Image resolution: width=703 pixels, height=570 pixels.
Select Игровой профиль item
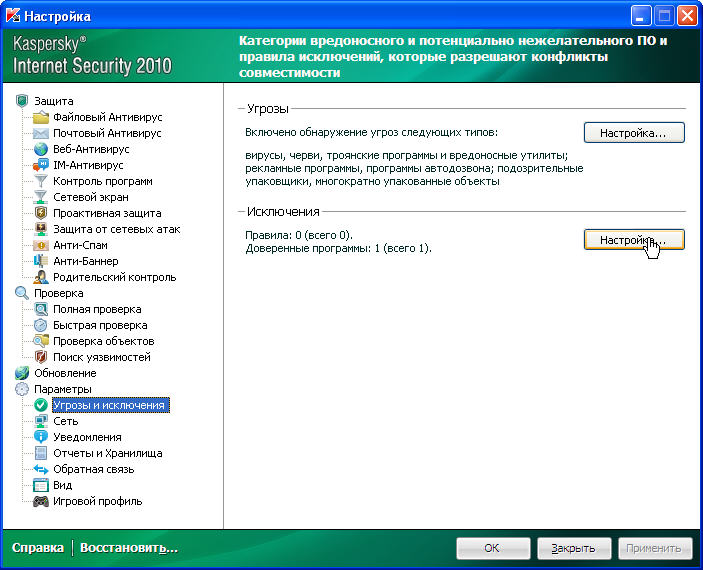(x=98, y=501)
